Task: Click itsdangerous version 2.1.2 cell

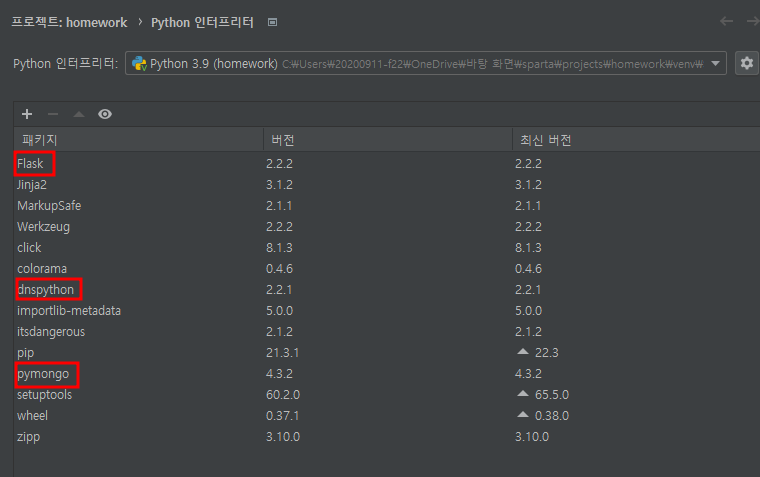Action: (x=279, y=332)
